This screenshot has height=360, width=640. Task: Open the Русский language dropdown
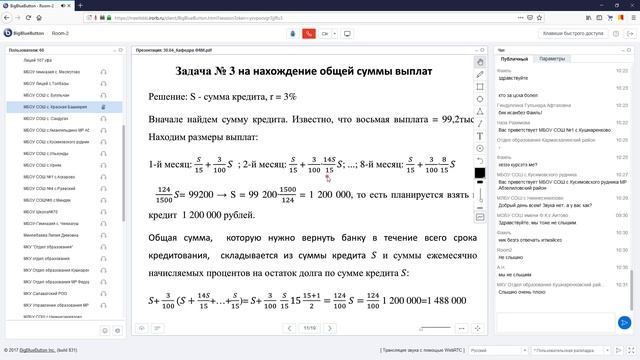click(498, 350)
